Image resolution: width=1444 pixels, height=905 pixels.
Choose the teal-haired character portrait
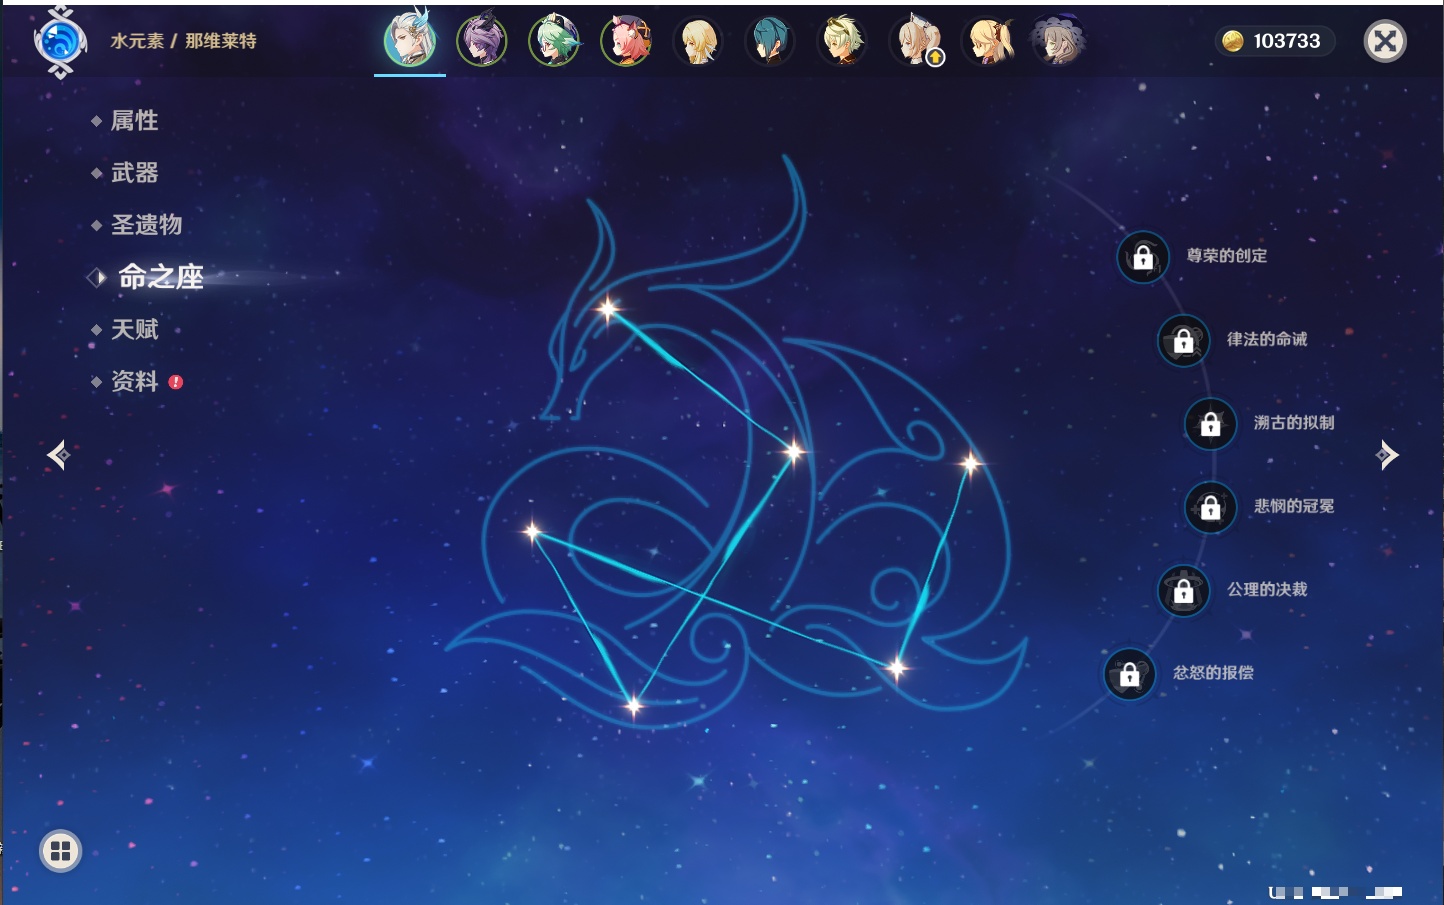tap(770, 41)
